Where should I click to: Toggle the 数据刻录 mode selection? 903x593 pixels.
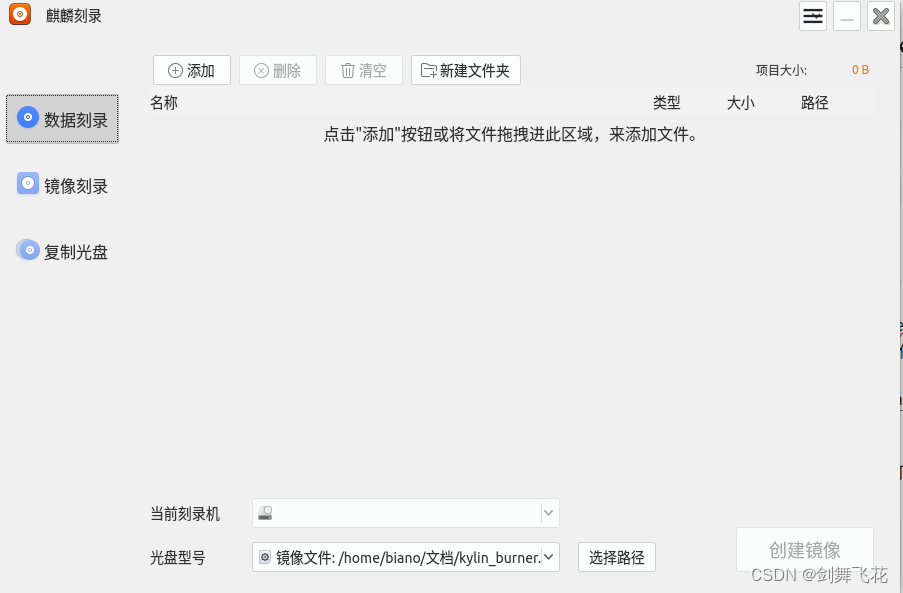(x=62, y=118)
